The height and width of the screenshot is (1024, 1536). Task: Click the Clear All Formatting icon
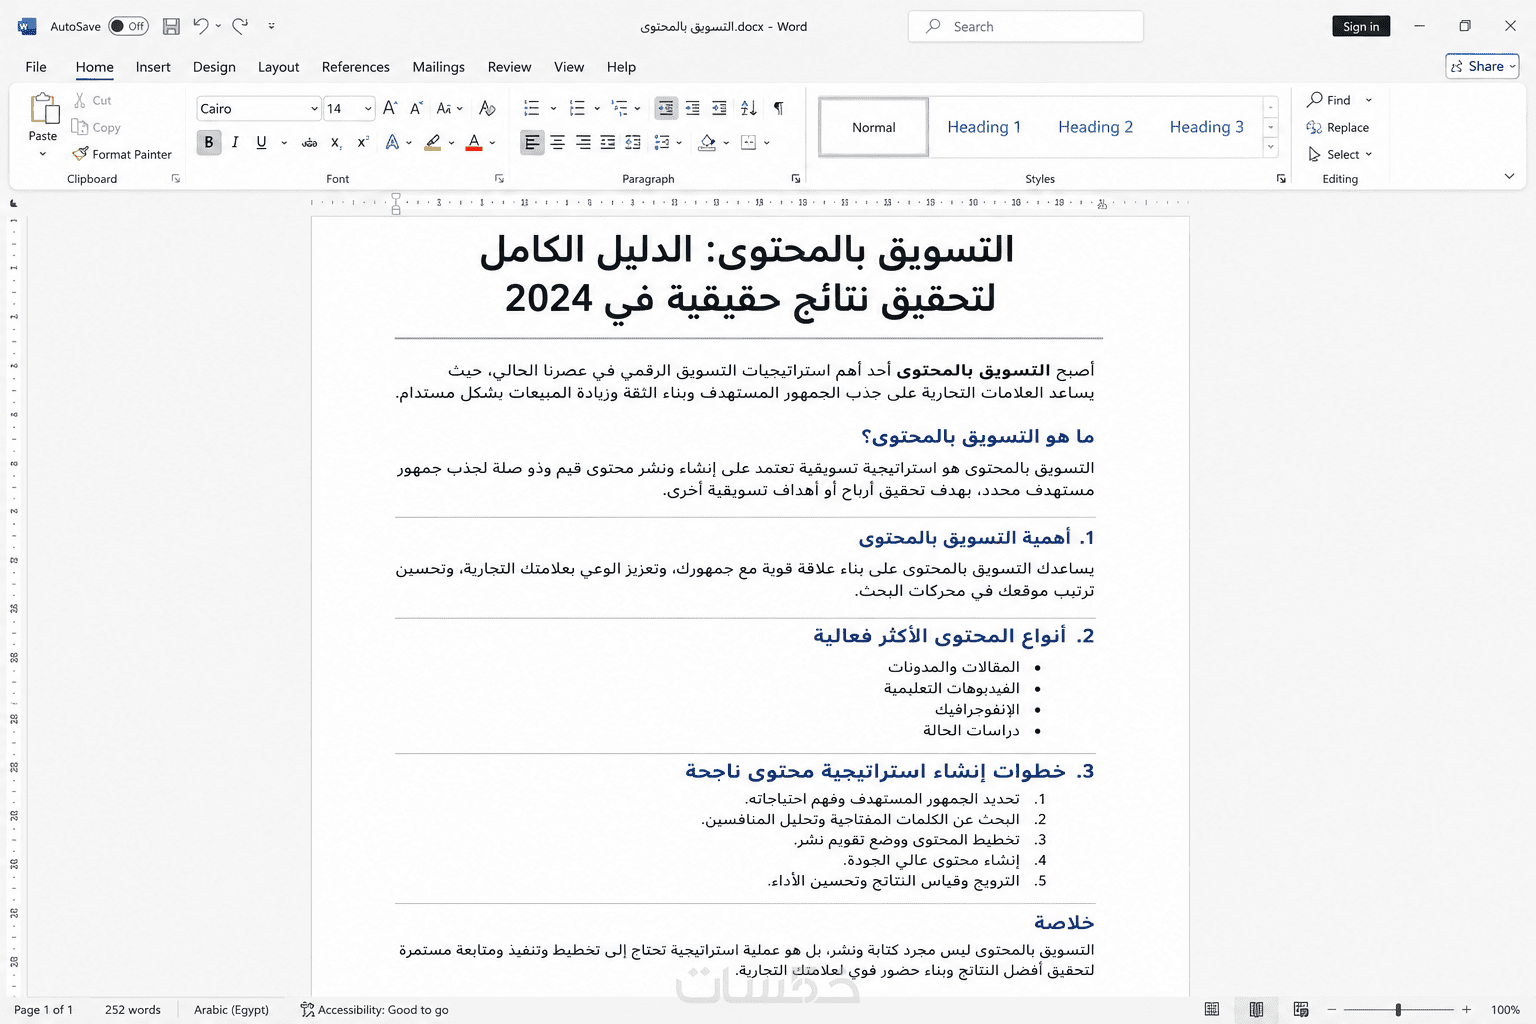coord(487,108)
